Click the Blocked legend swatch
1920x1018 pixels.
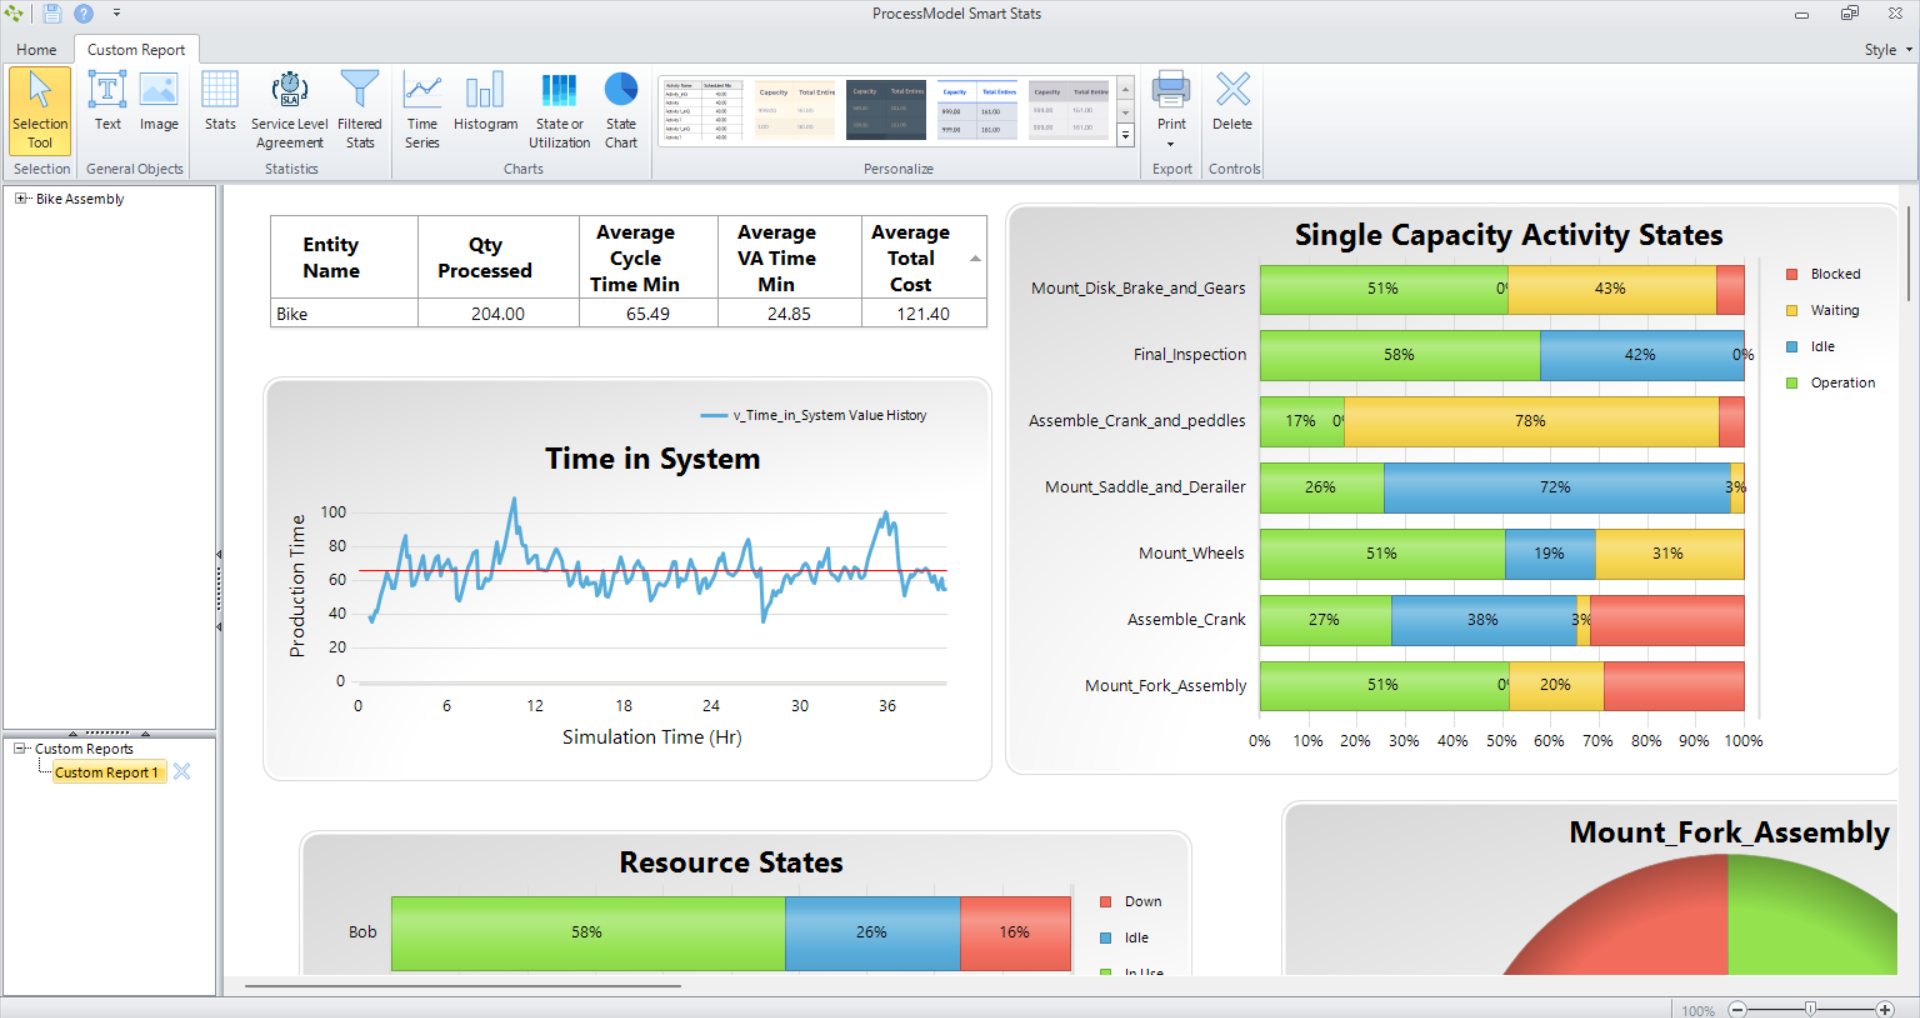[1792, 274]
